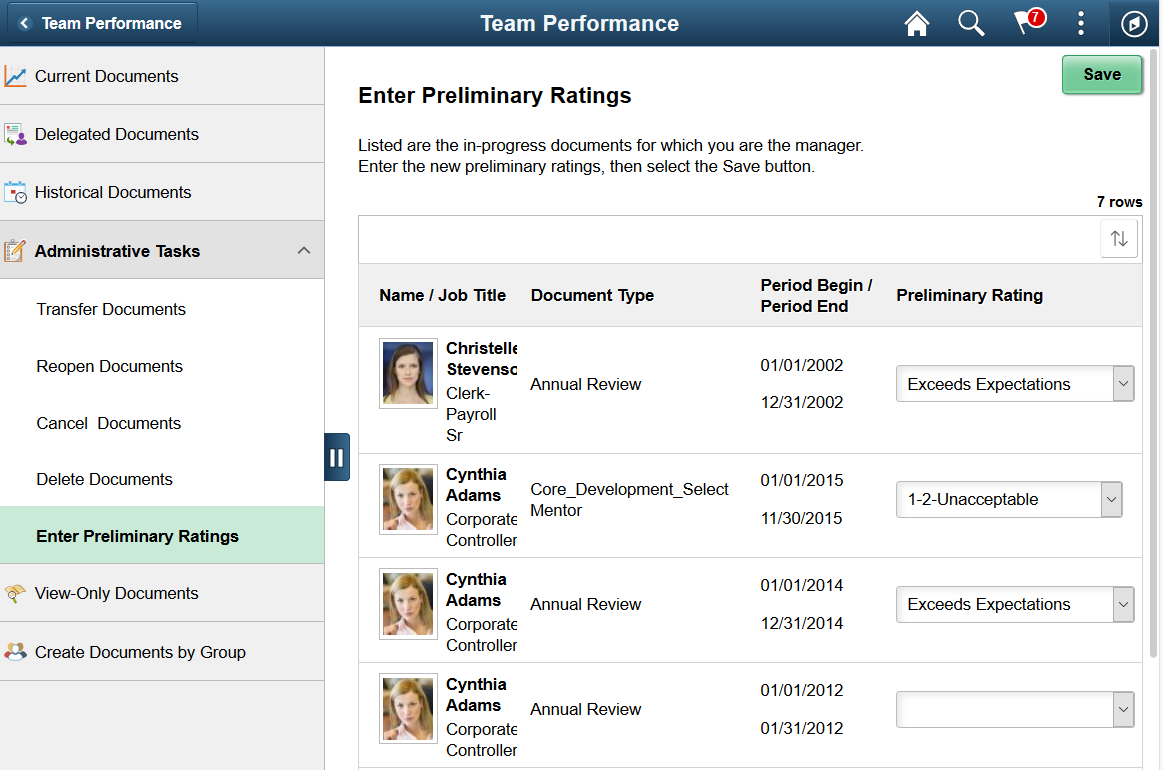The image size is (1166, 770).
Task: Go back via Team Performance back button
Action: (x=102, y=23)
